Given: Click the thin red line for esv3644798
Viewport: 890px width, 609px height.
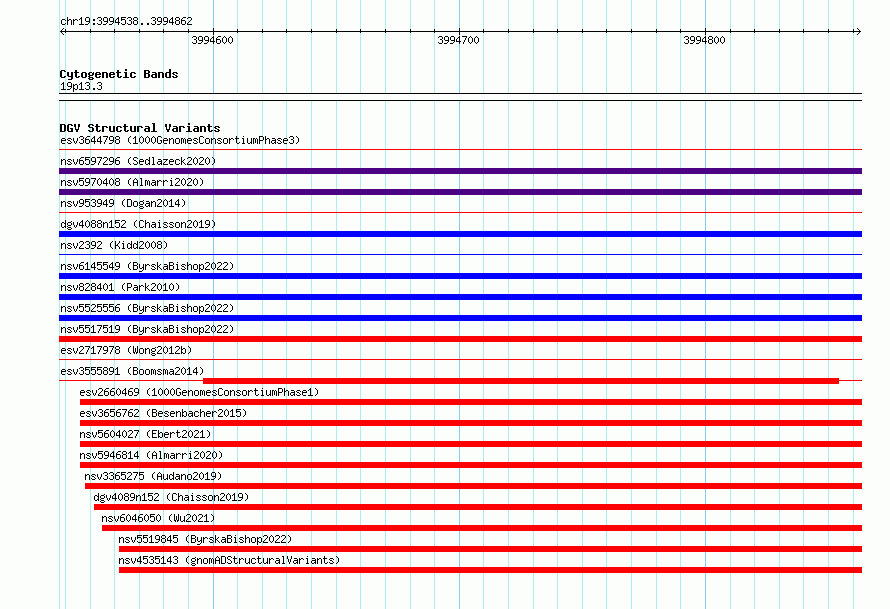Looking at the screenshot, I should click(460, 150).
